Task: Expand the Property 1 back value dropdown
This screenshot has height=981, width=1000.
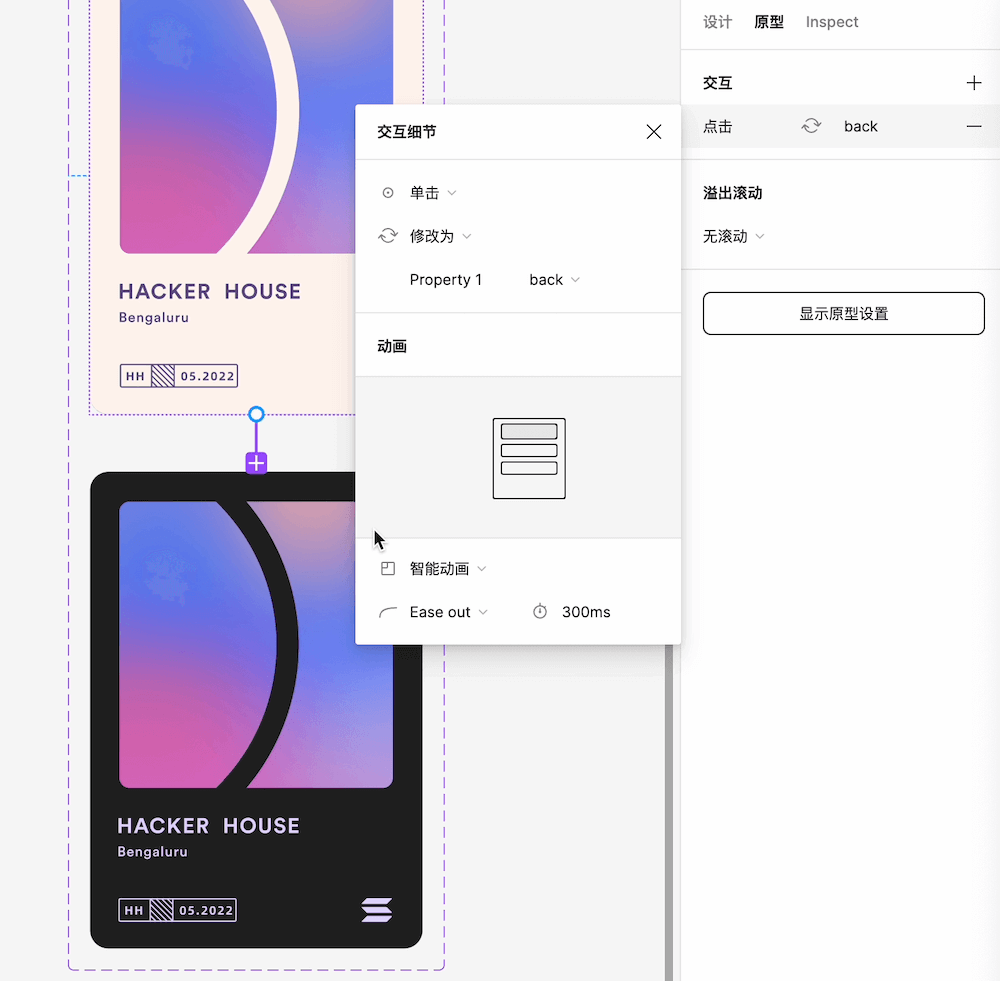Action: (554, 280)
